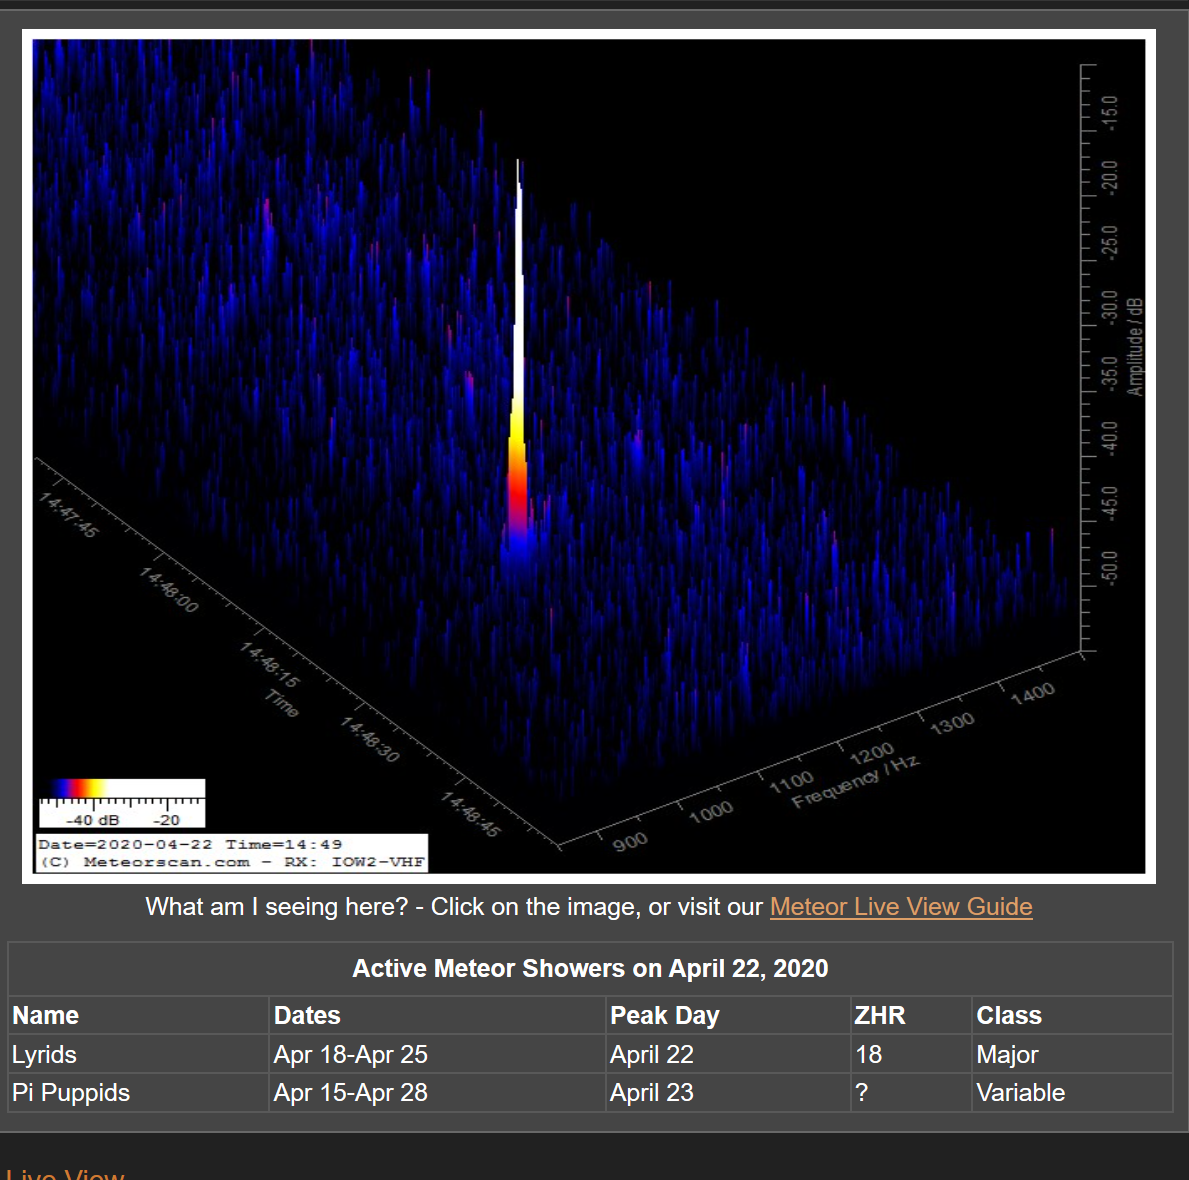Open the partially visible Live View link

[x=66, y=1174]
